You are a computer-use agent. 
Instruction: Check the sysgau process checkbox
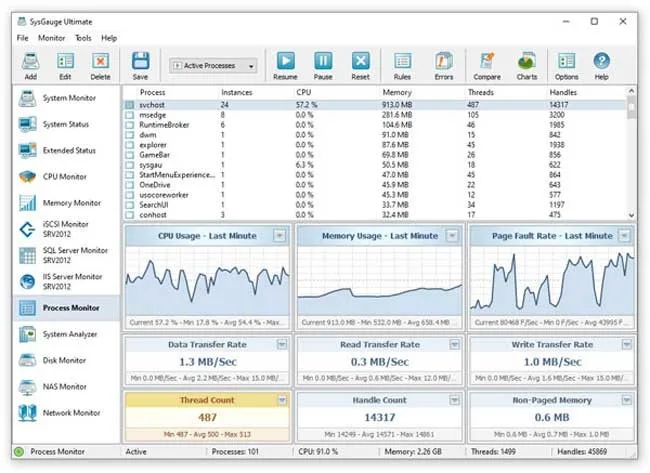pos(130,165)
